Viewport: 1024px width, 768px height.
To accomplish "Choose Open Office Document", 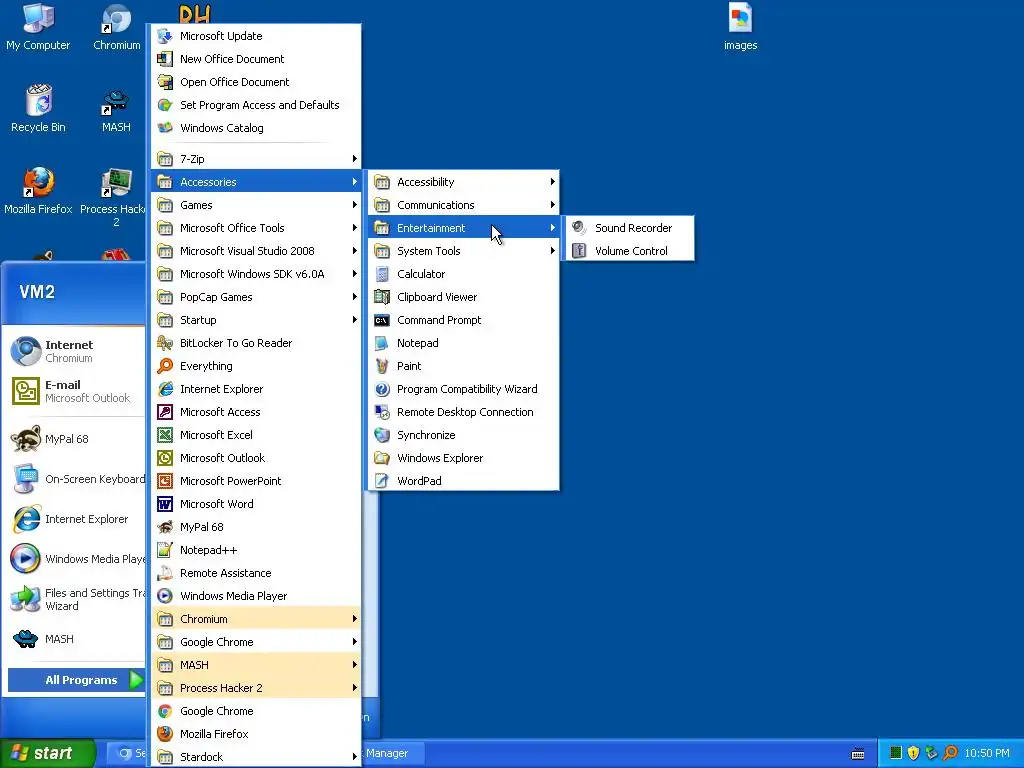I will click(x=256, y=82).
